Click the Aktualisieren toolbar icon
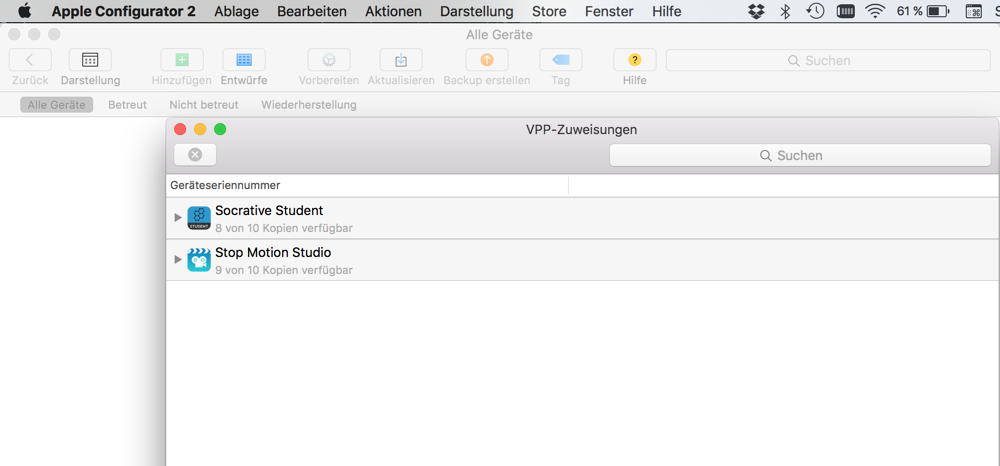The width and height of the screenshot is (1000, 466). tap(401, 60)
